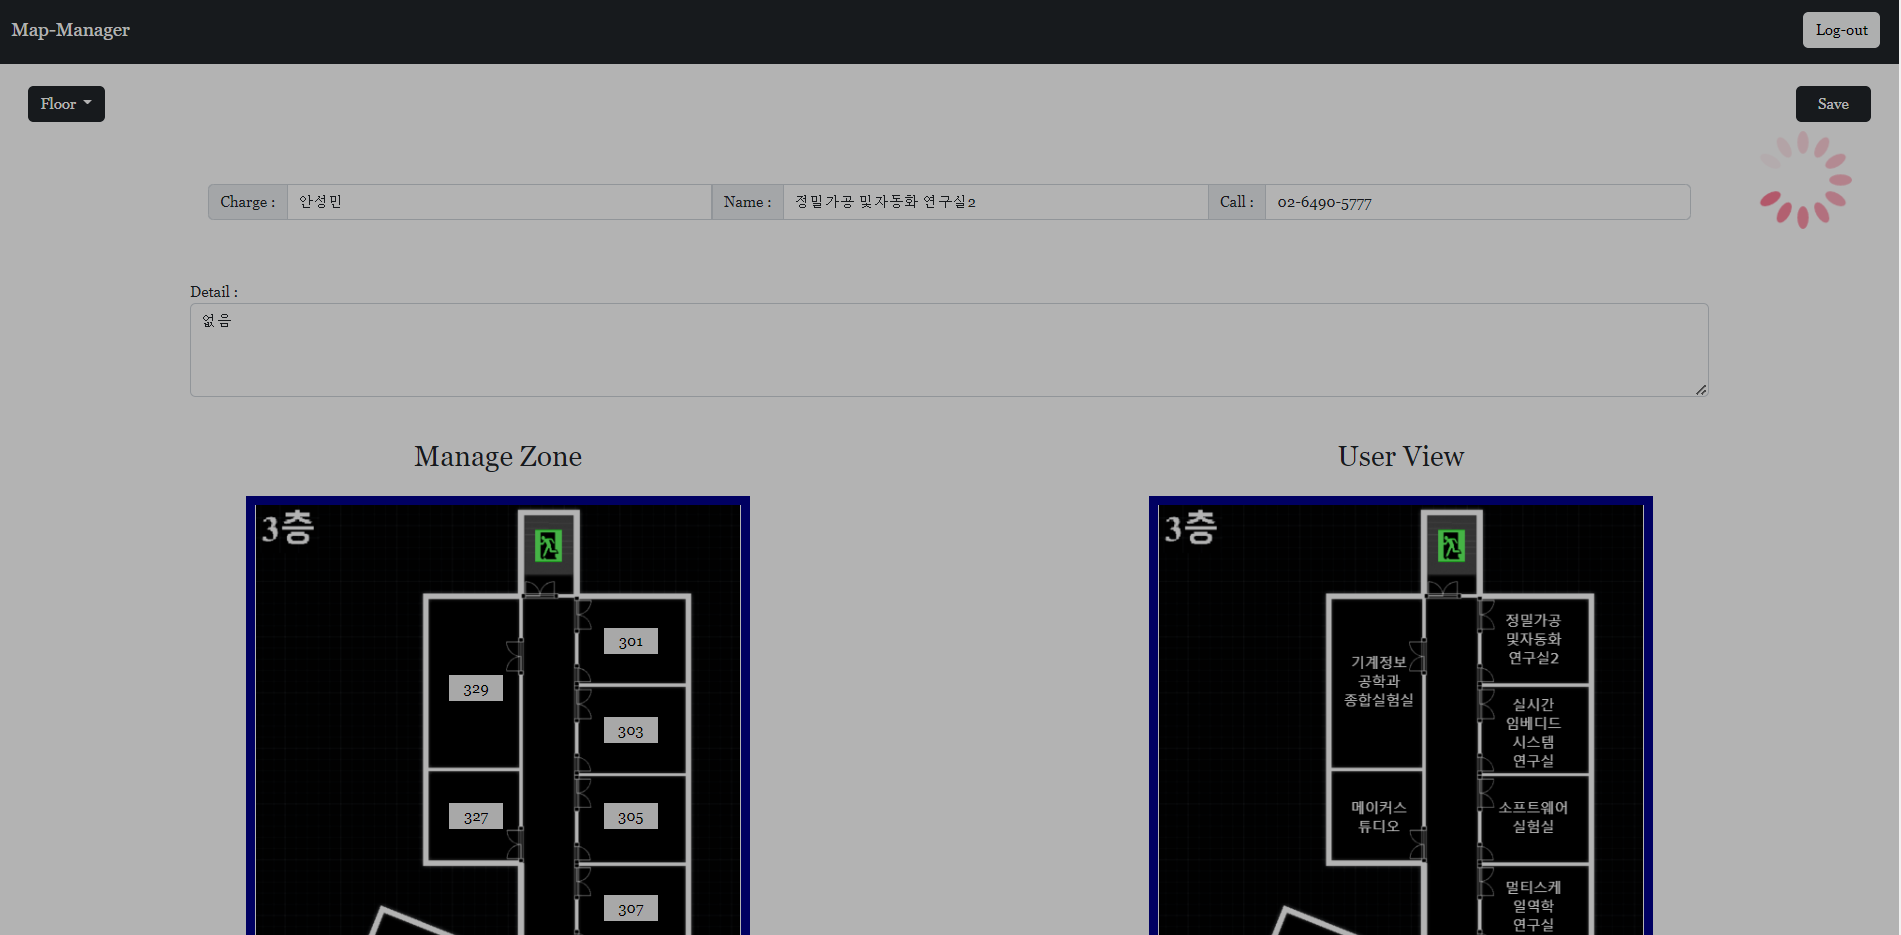Choose room 305 in Manage Zone map
The width and height of the screenshot is (1901, 935).
coord(630,817)
